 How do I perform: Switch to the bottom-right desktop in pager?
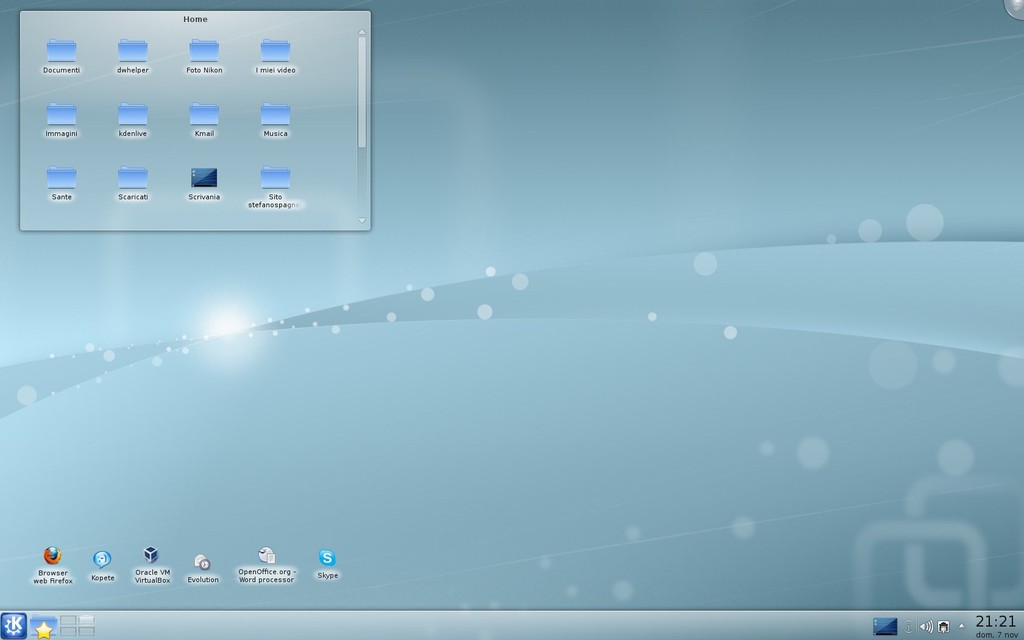[86, 631]
